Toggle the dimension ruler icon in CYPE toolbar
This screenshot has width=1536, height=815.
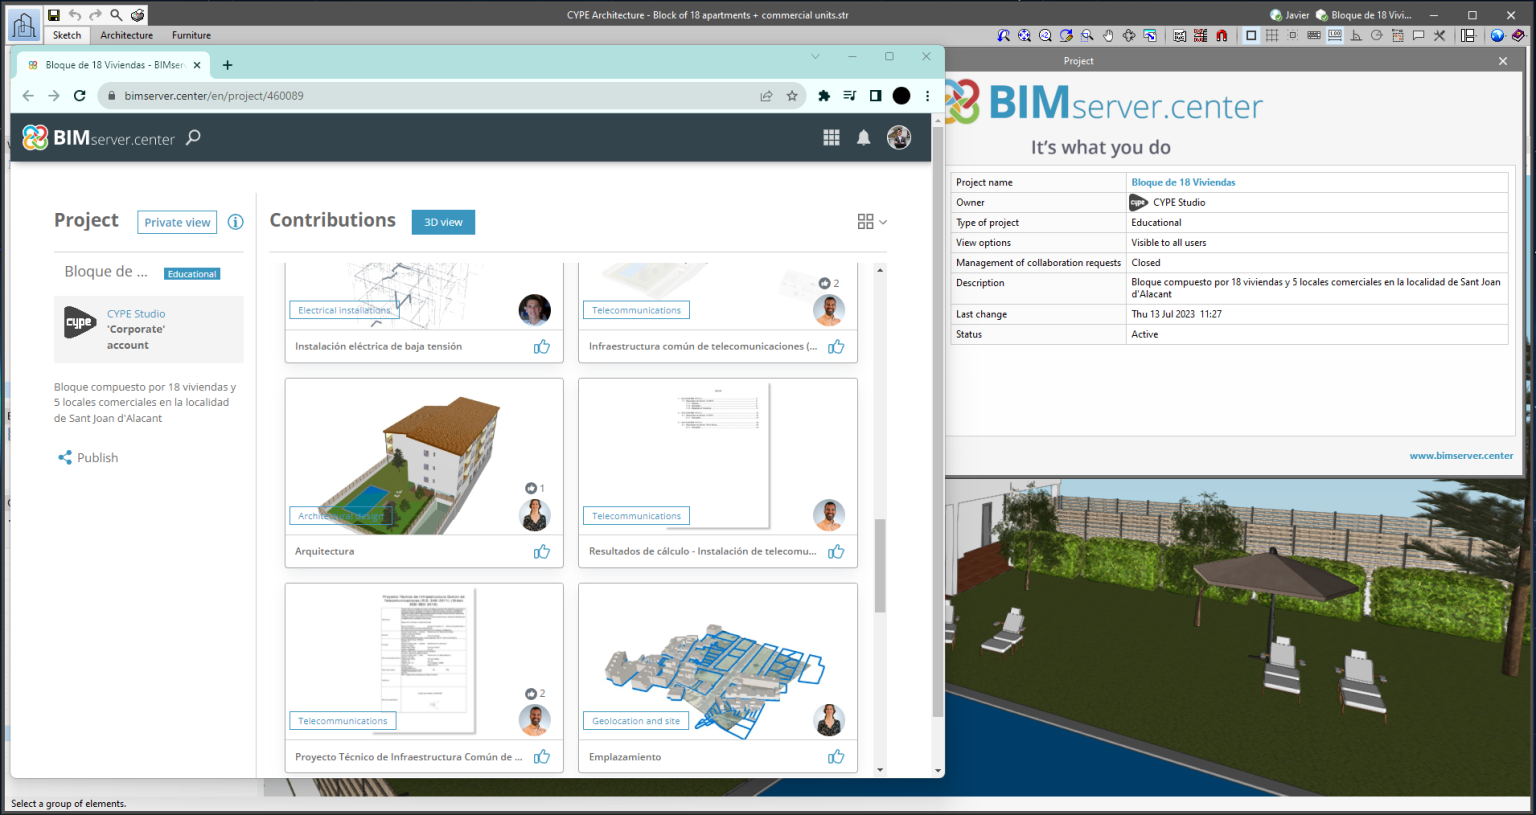tap(1335, 35)
